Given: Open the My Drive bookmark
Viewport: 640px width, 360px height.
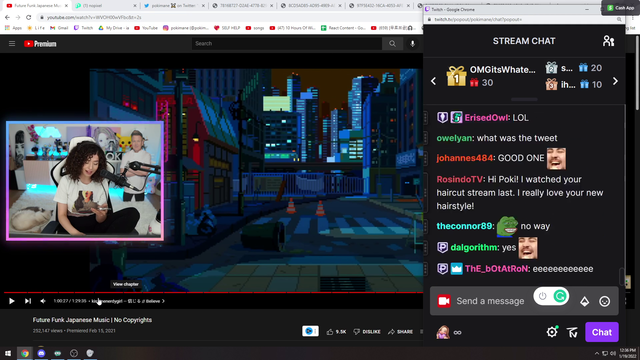Looking at the screenshot, I should tap(114, 28).
